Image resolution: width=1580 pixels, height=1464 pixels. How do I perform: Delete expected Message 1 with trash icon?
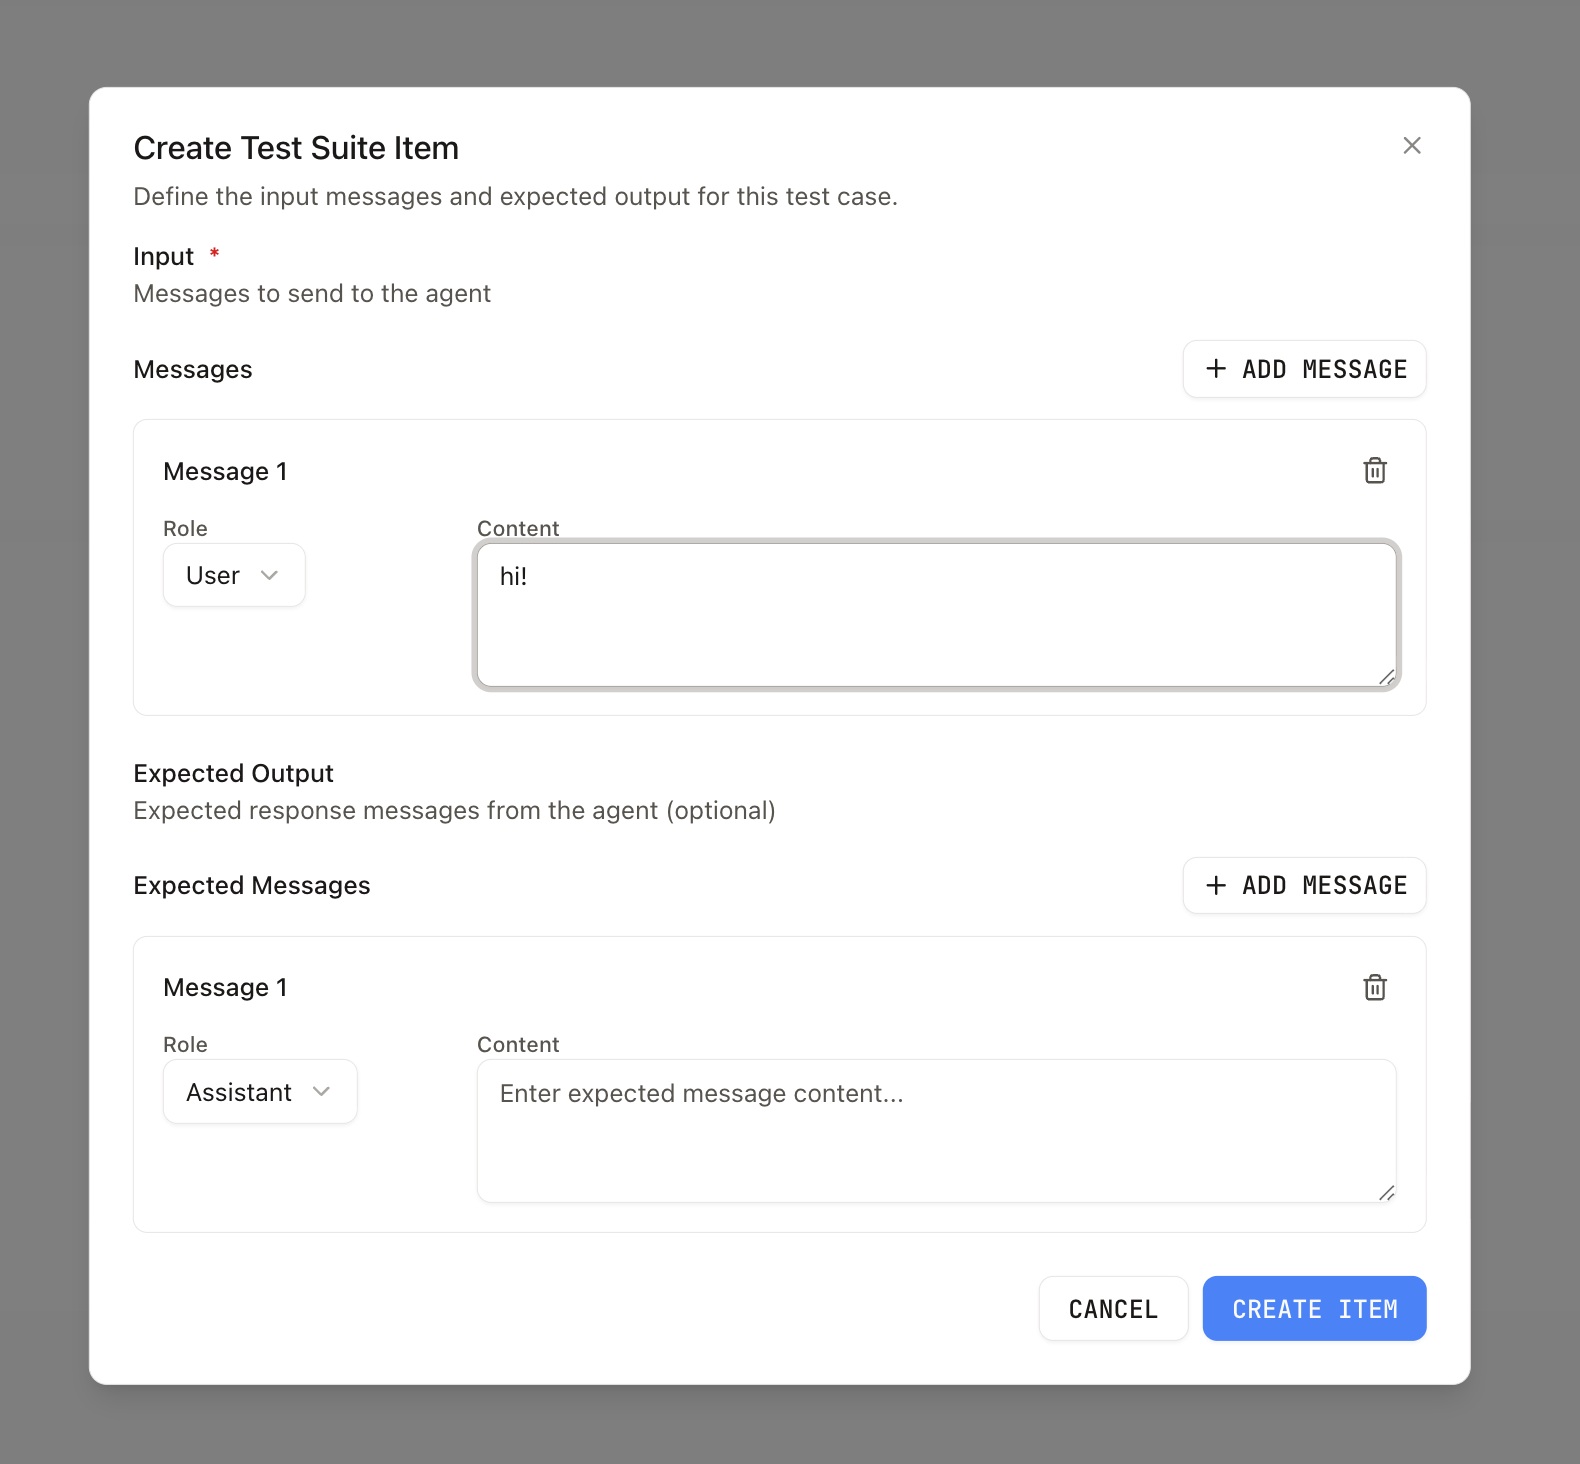click(1375, 988)
